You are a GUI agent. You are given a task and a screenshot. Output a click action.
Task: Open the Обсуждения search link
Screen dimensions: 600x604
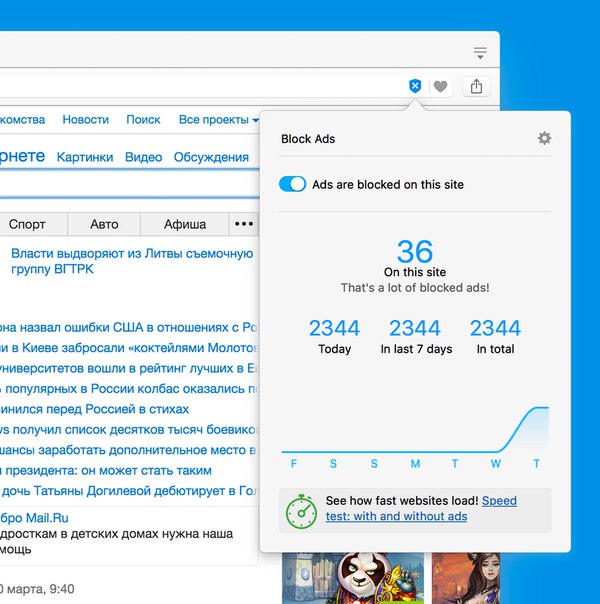coord(211,157)
